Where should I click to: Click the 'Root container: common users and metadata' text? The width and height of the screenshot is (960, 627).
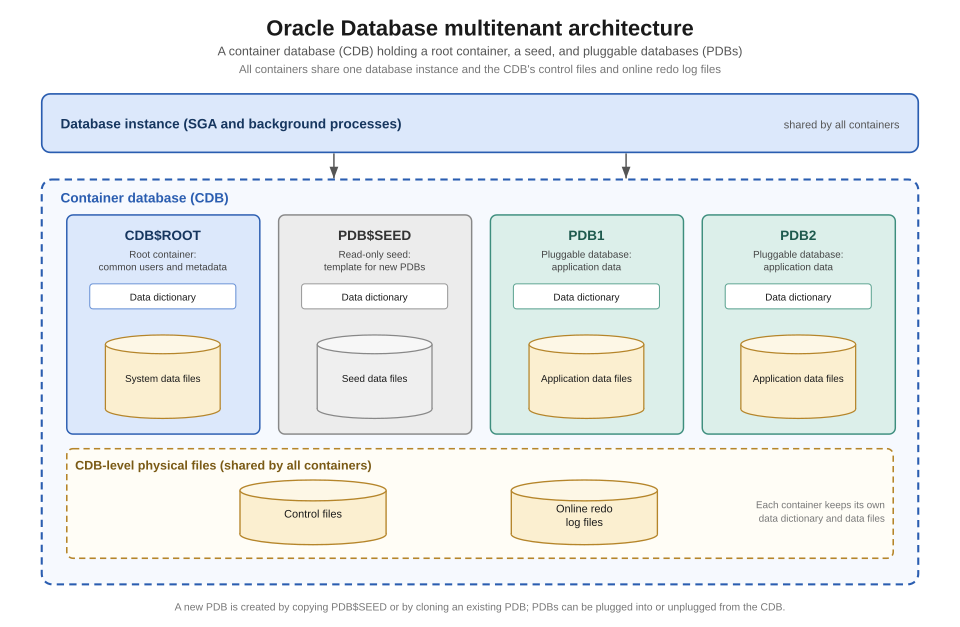163,261
